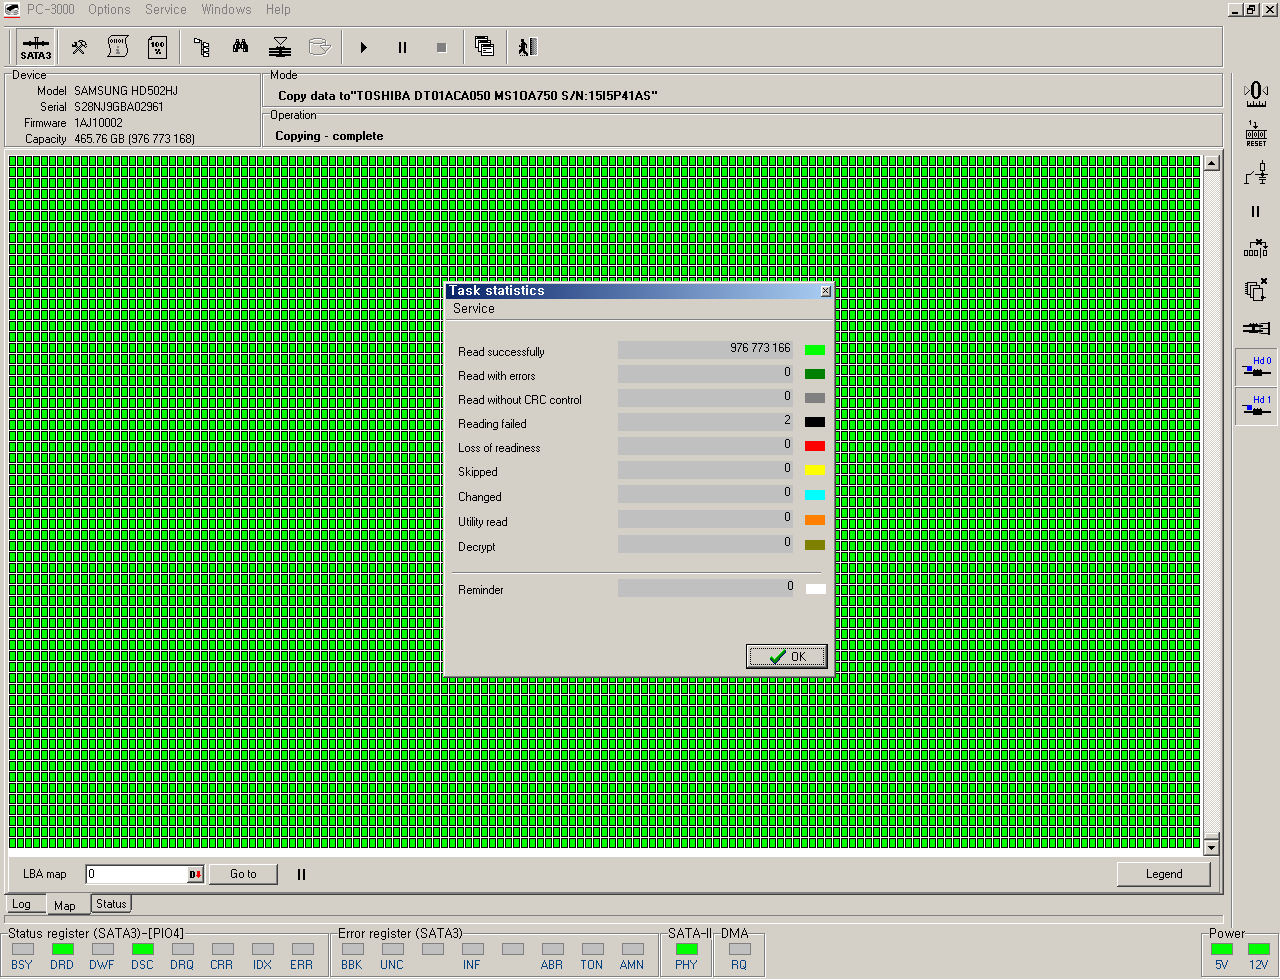Click the cable connector icon in sidebar
1280x980 pixels.
(x=1256, y=328)
